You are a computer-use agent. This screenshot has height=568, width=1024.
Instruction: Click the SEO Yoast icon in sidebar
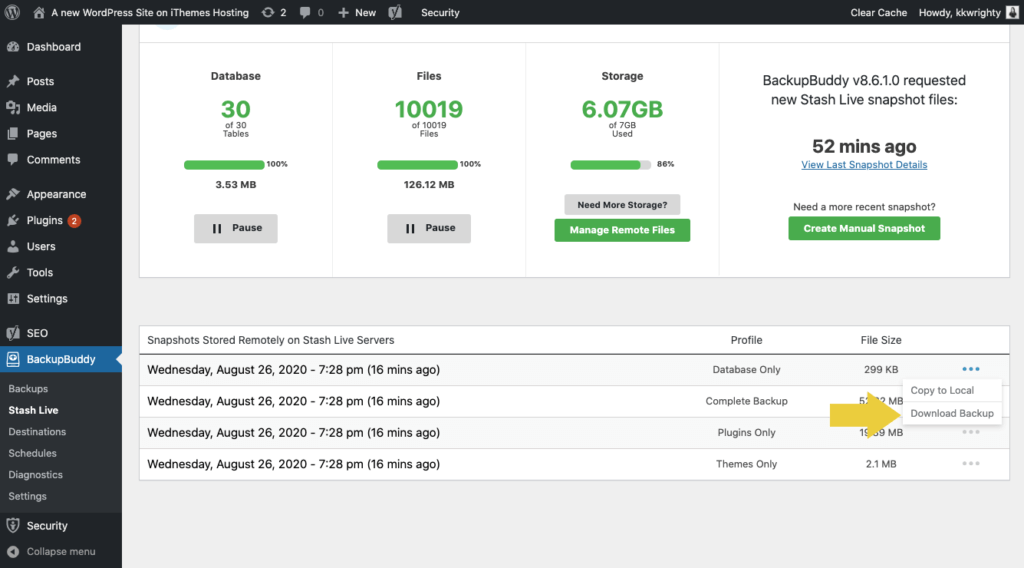(13, 333)
